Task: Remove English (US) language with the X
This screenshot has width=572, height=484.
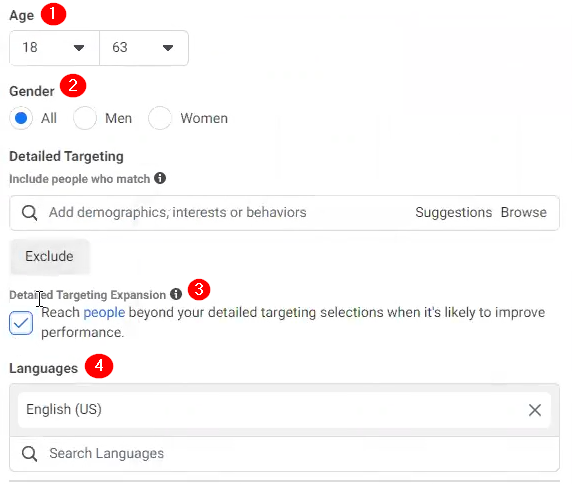Action: (535, 410)
